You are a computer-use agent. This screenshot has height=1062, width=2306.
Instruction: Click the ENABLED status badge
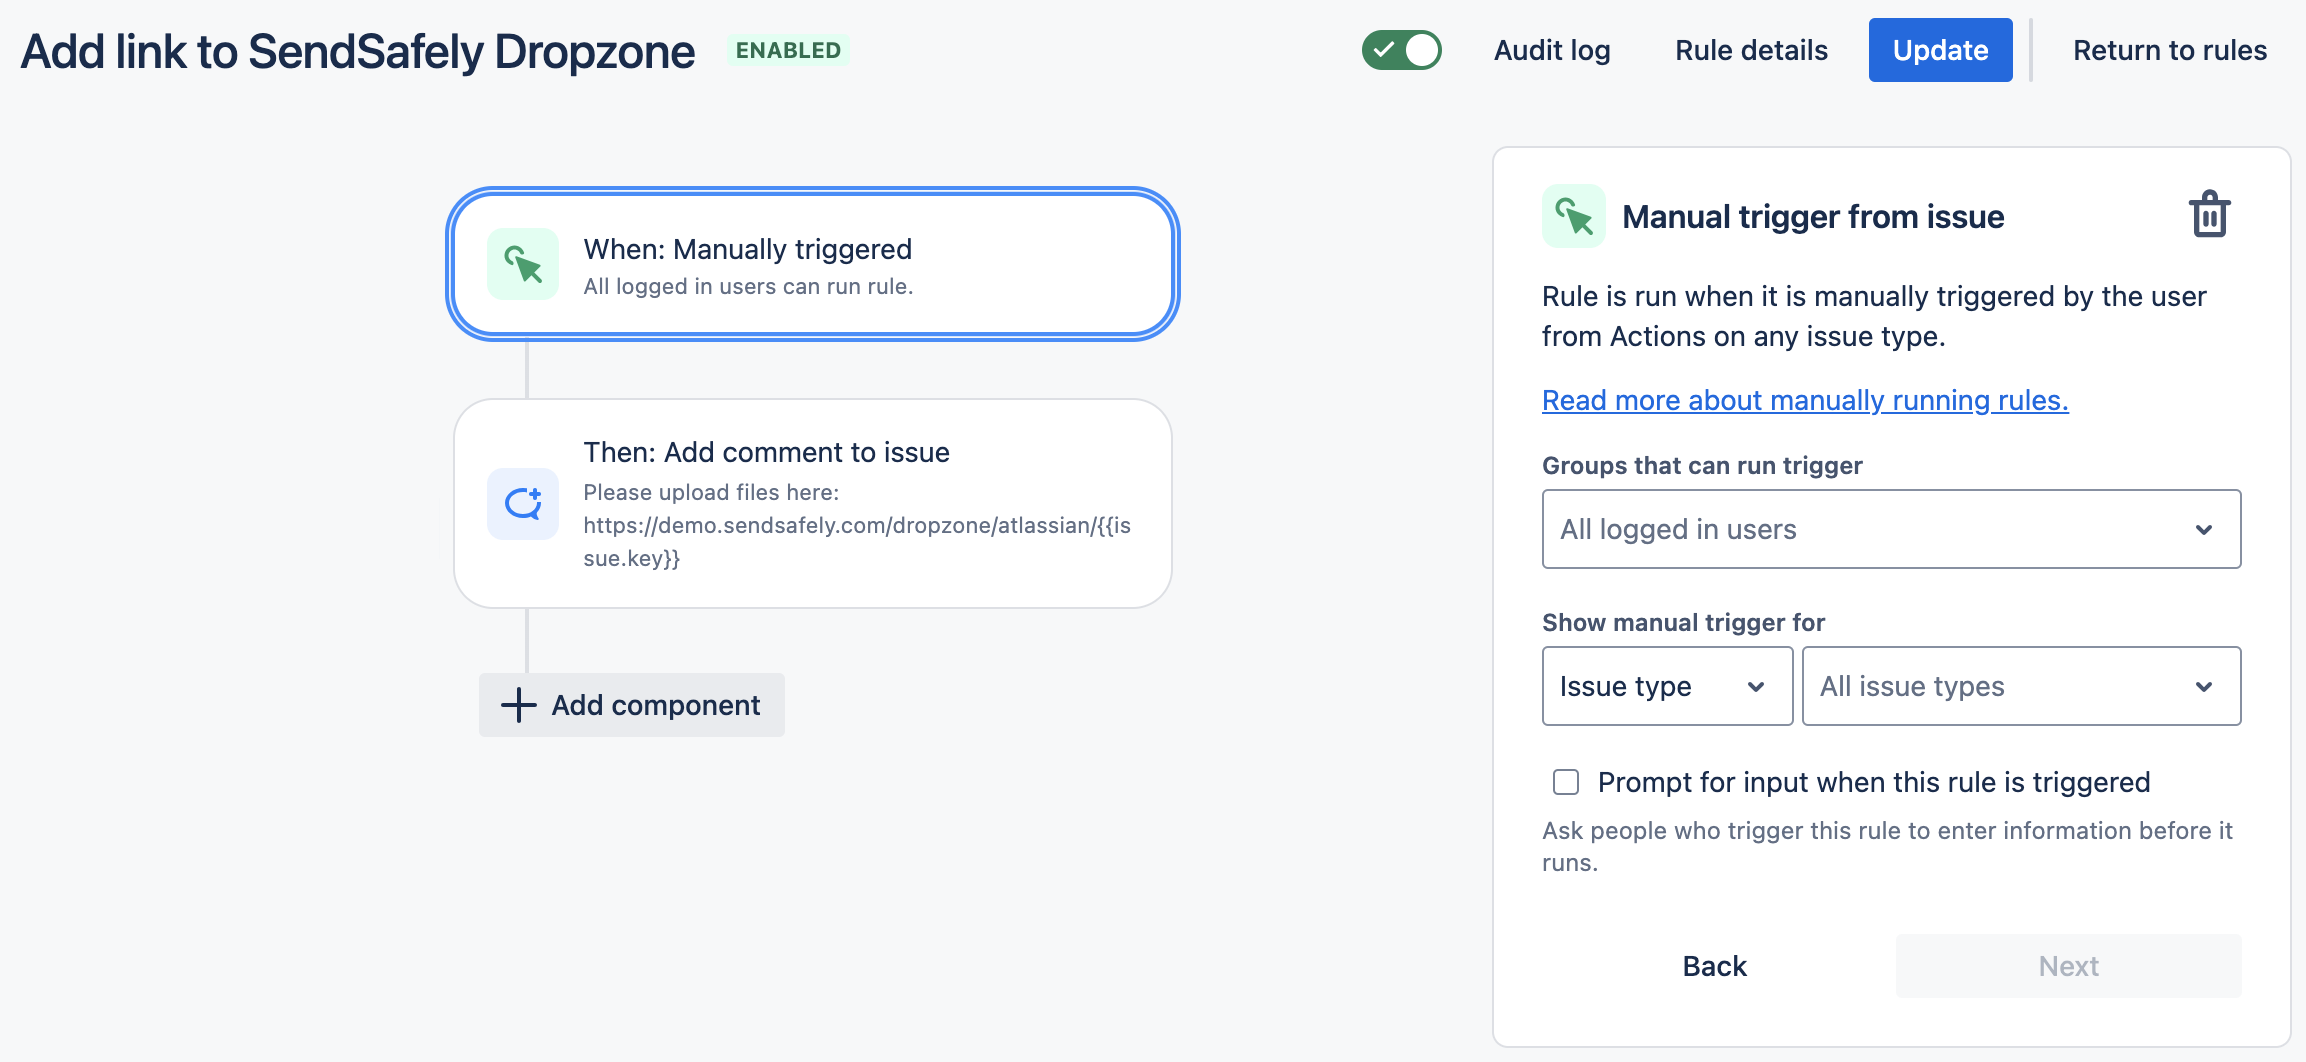click(788, 50)
